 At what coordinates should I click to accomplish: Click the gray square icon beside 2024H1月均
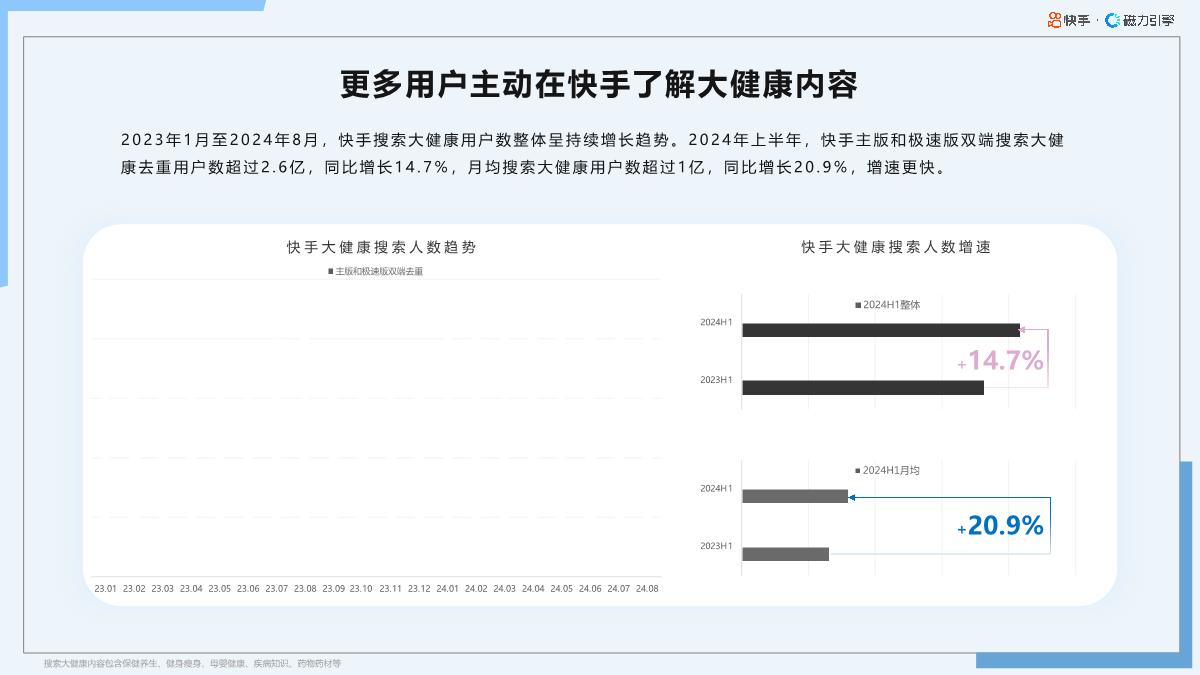click(x=856, y=468)
